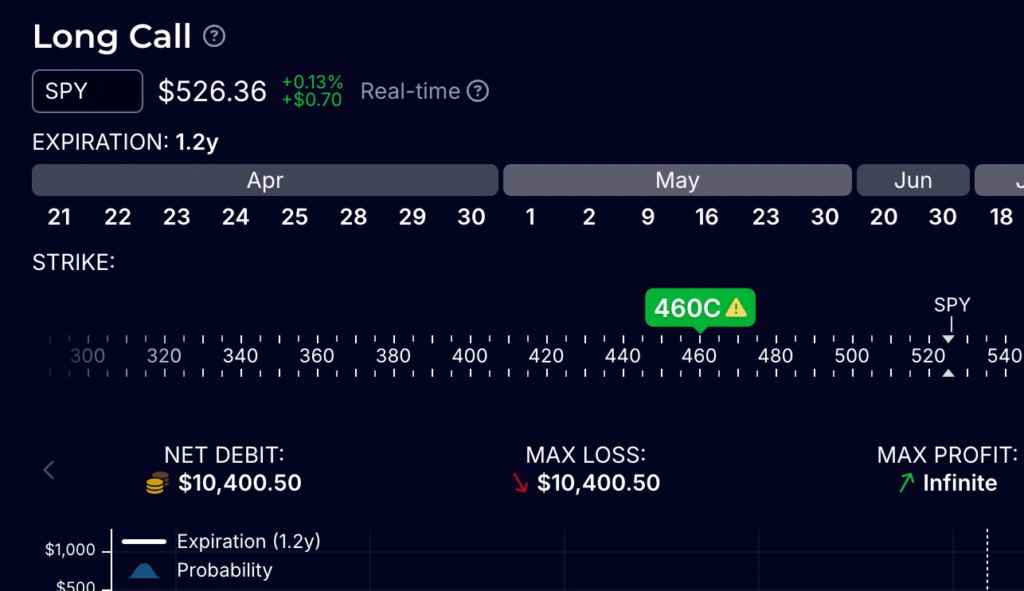Choose Apr 24 expiration date
This screenshot has width=1024, height=591.
coord(235,217)
